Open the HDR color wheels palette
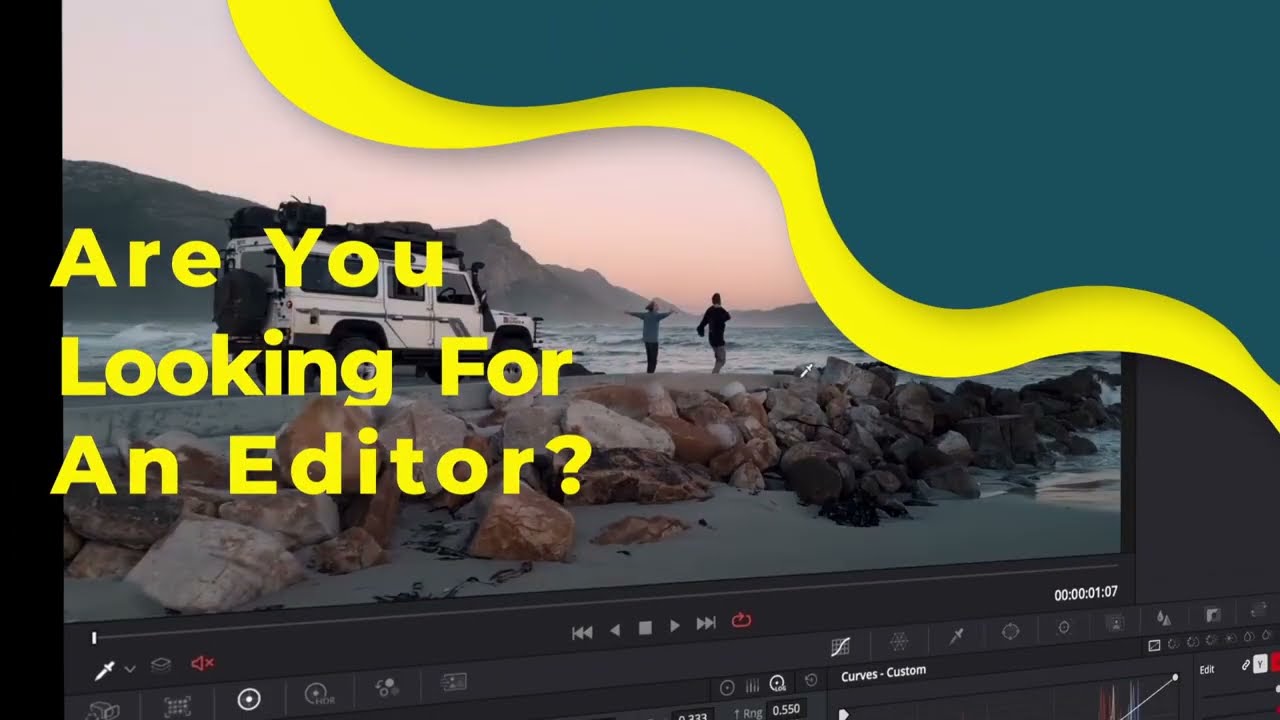Viewport: 1280px width, 720px height. pos(318,693)
